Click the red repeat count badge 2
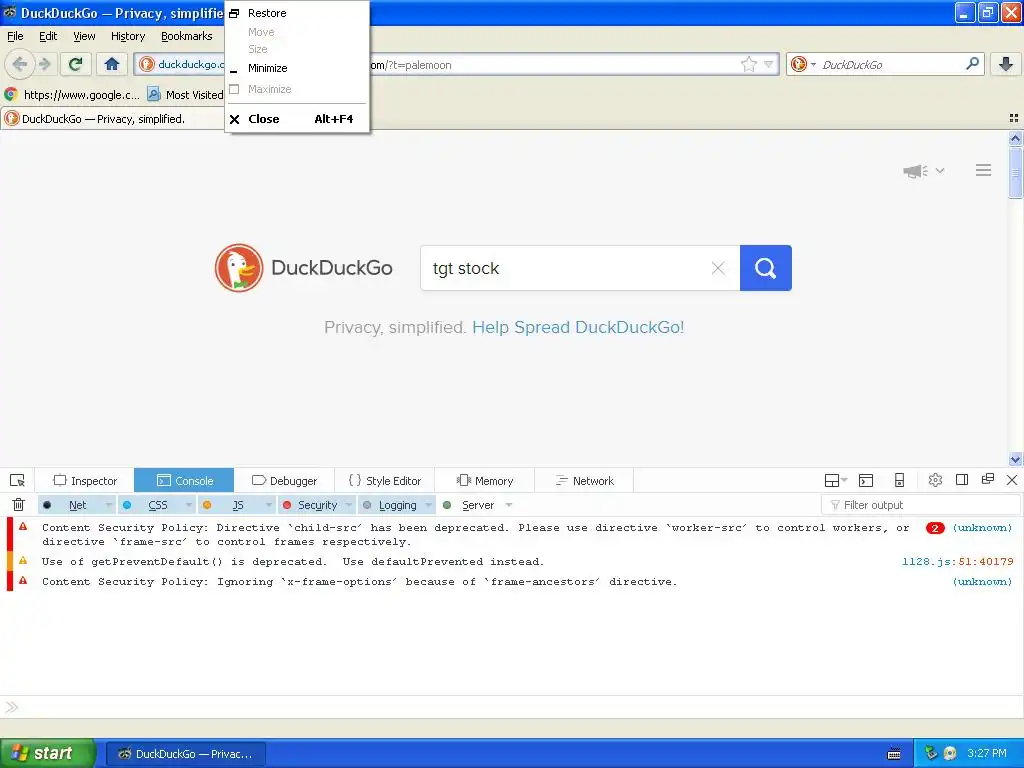1024x768 pixels. point(935,528)
